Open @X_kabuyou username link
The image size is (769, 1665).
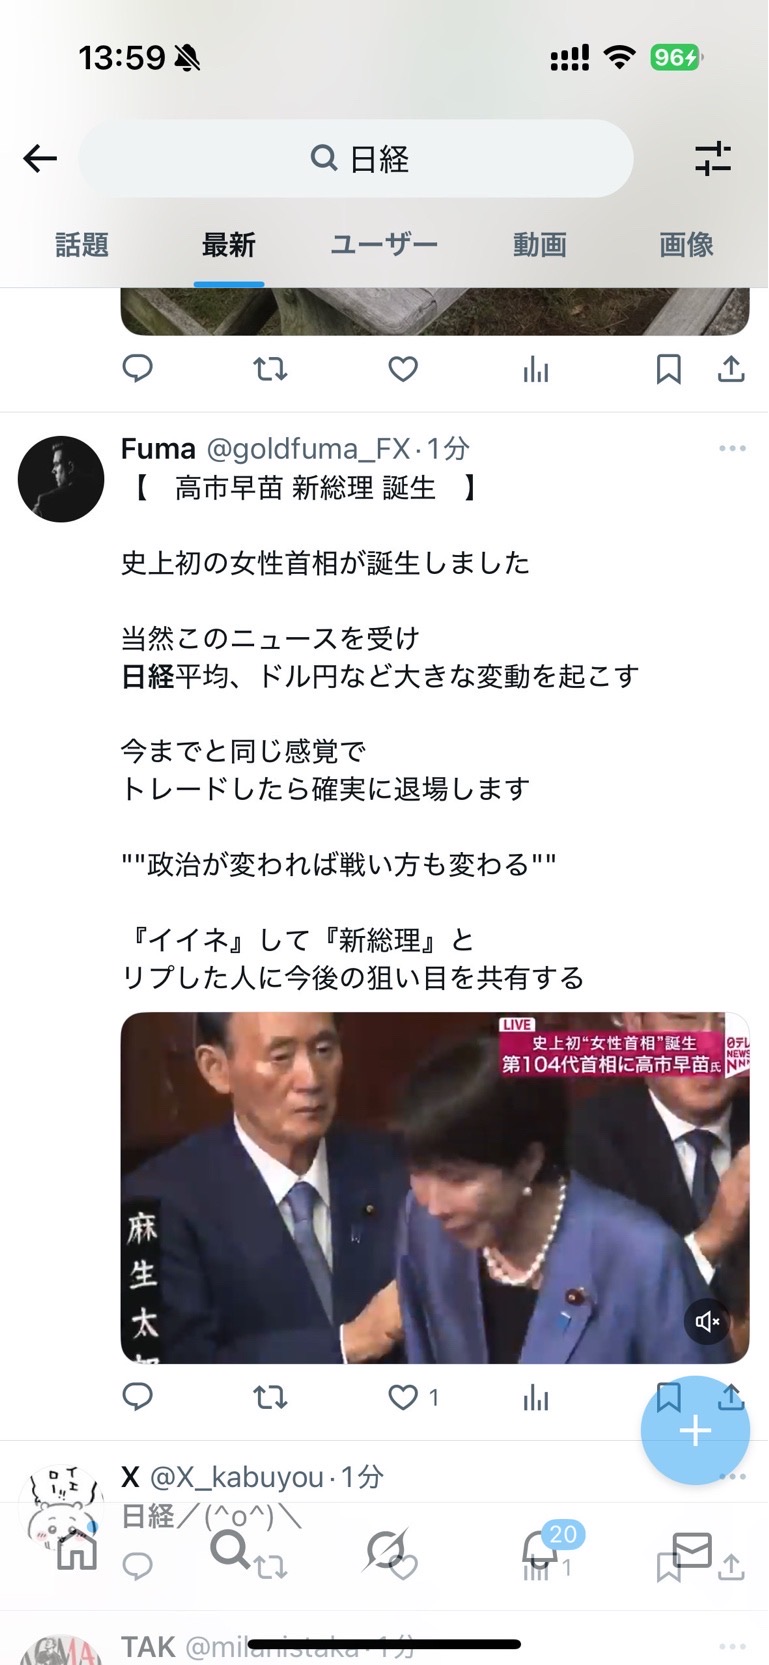click(237, 1476)
